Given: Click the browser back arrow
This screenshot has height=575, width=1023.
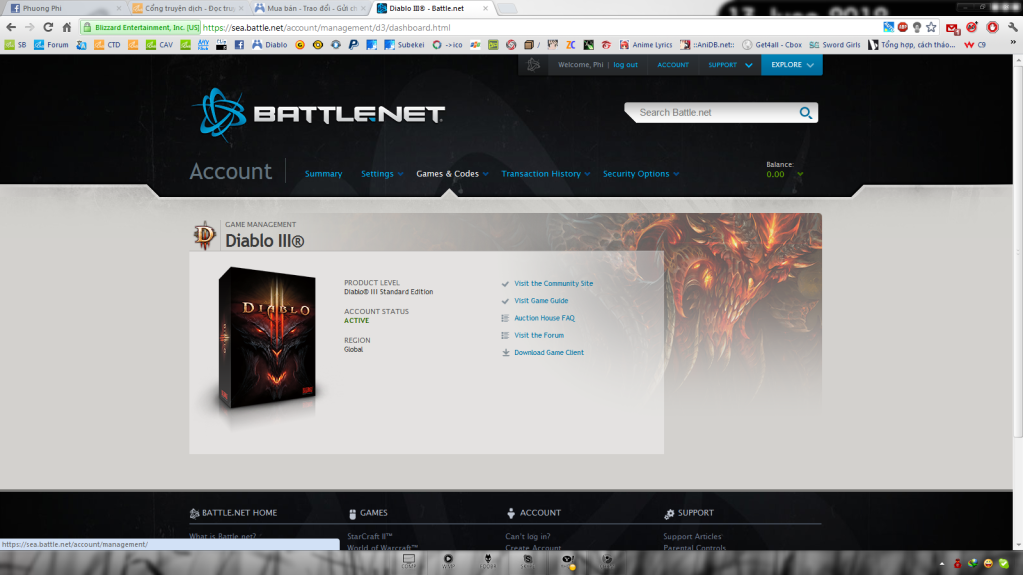Looking at the screenshot, I should pos(11,27).
